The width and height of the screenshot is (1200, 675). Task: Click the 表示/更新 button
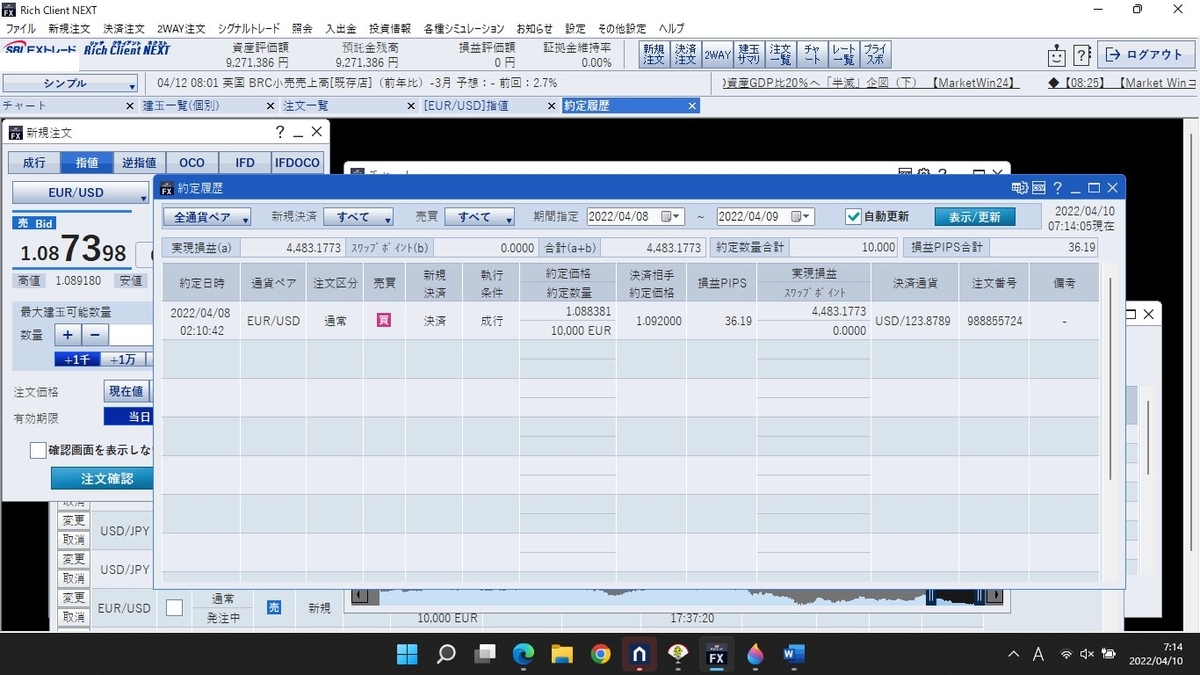(x=975, y=217)
